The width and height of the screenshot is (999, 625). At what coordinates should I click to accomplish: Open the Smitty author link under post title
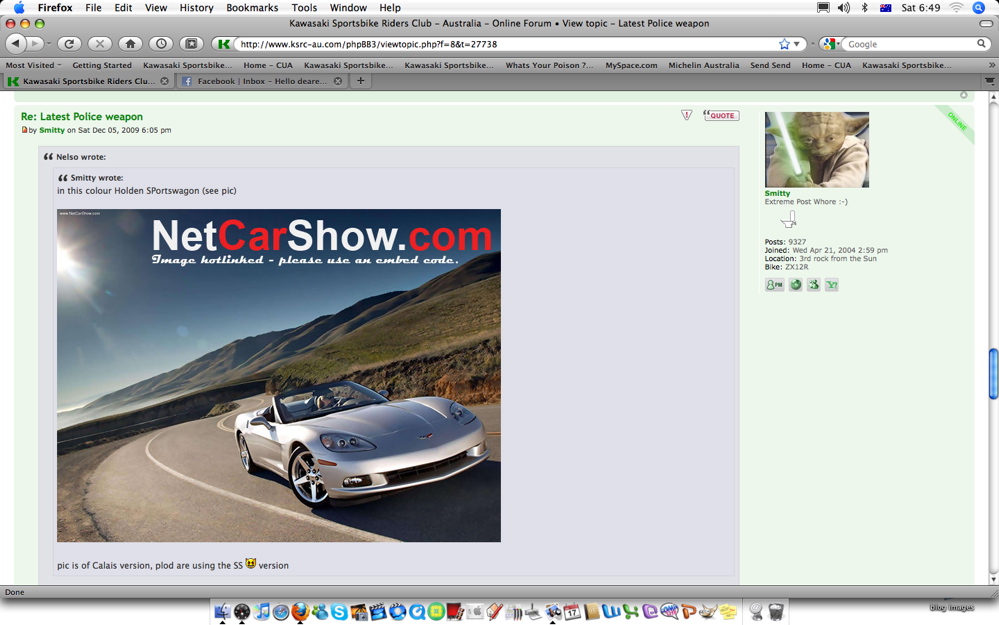(x=52, y=130)
